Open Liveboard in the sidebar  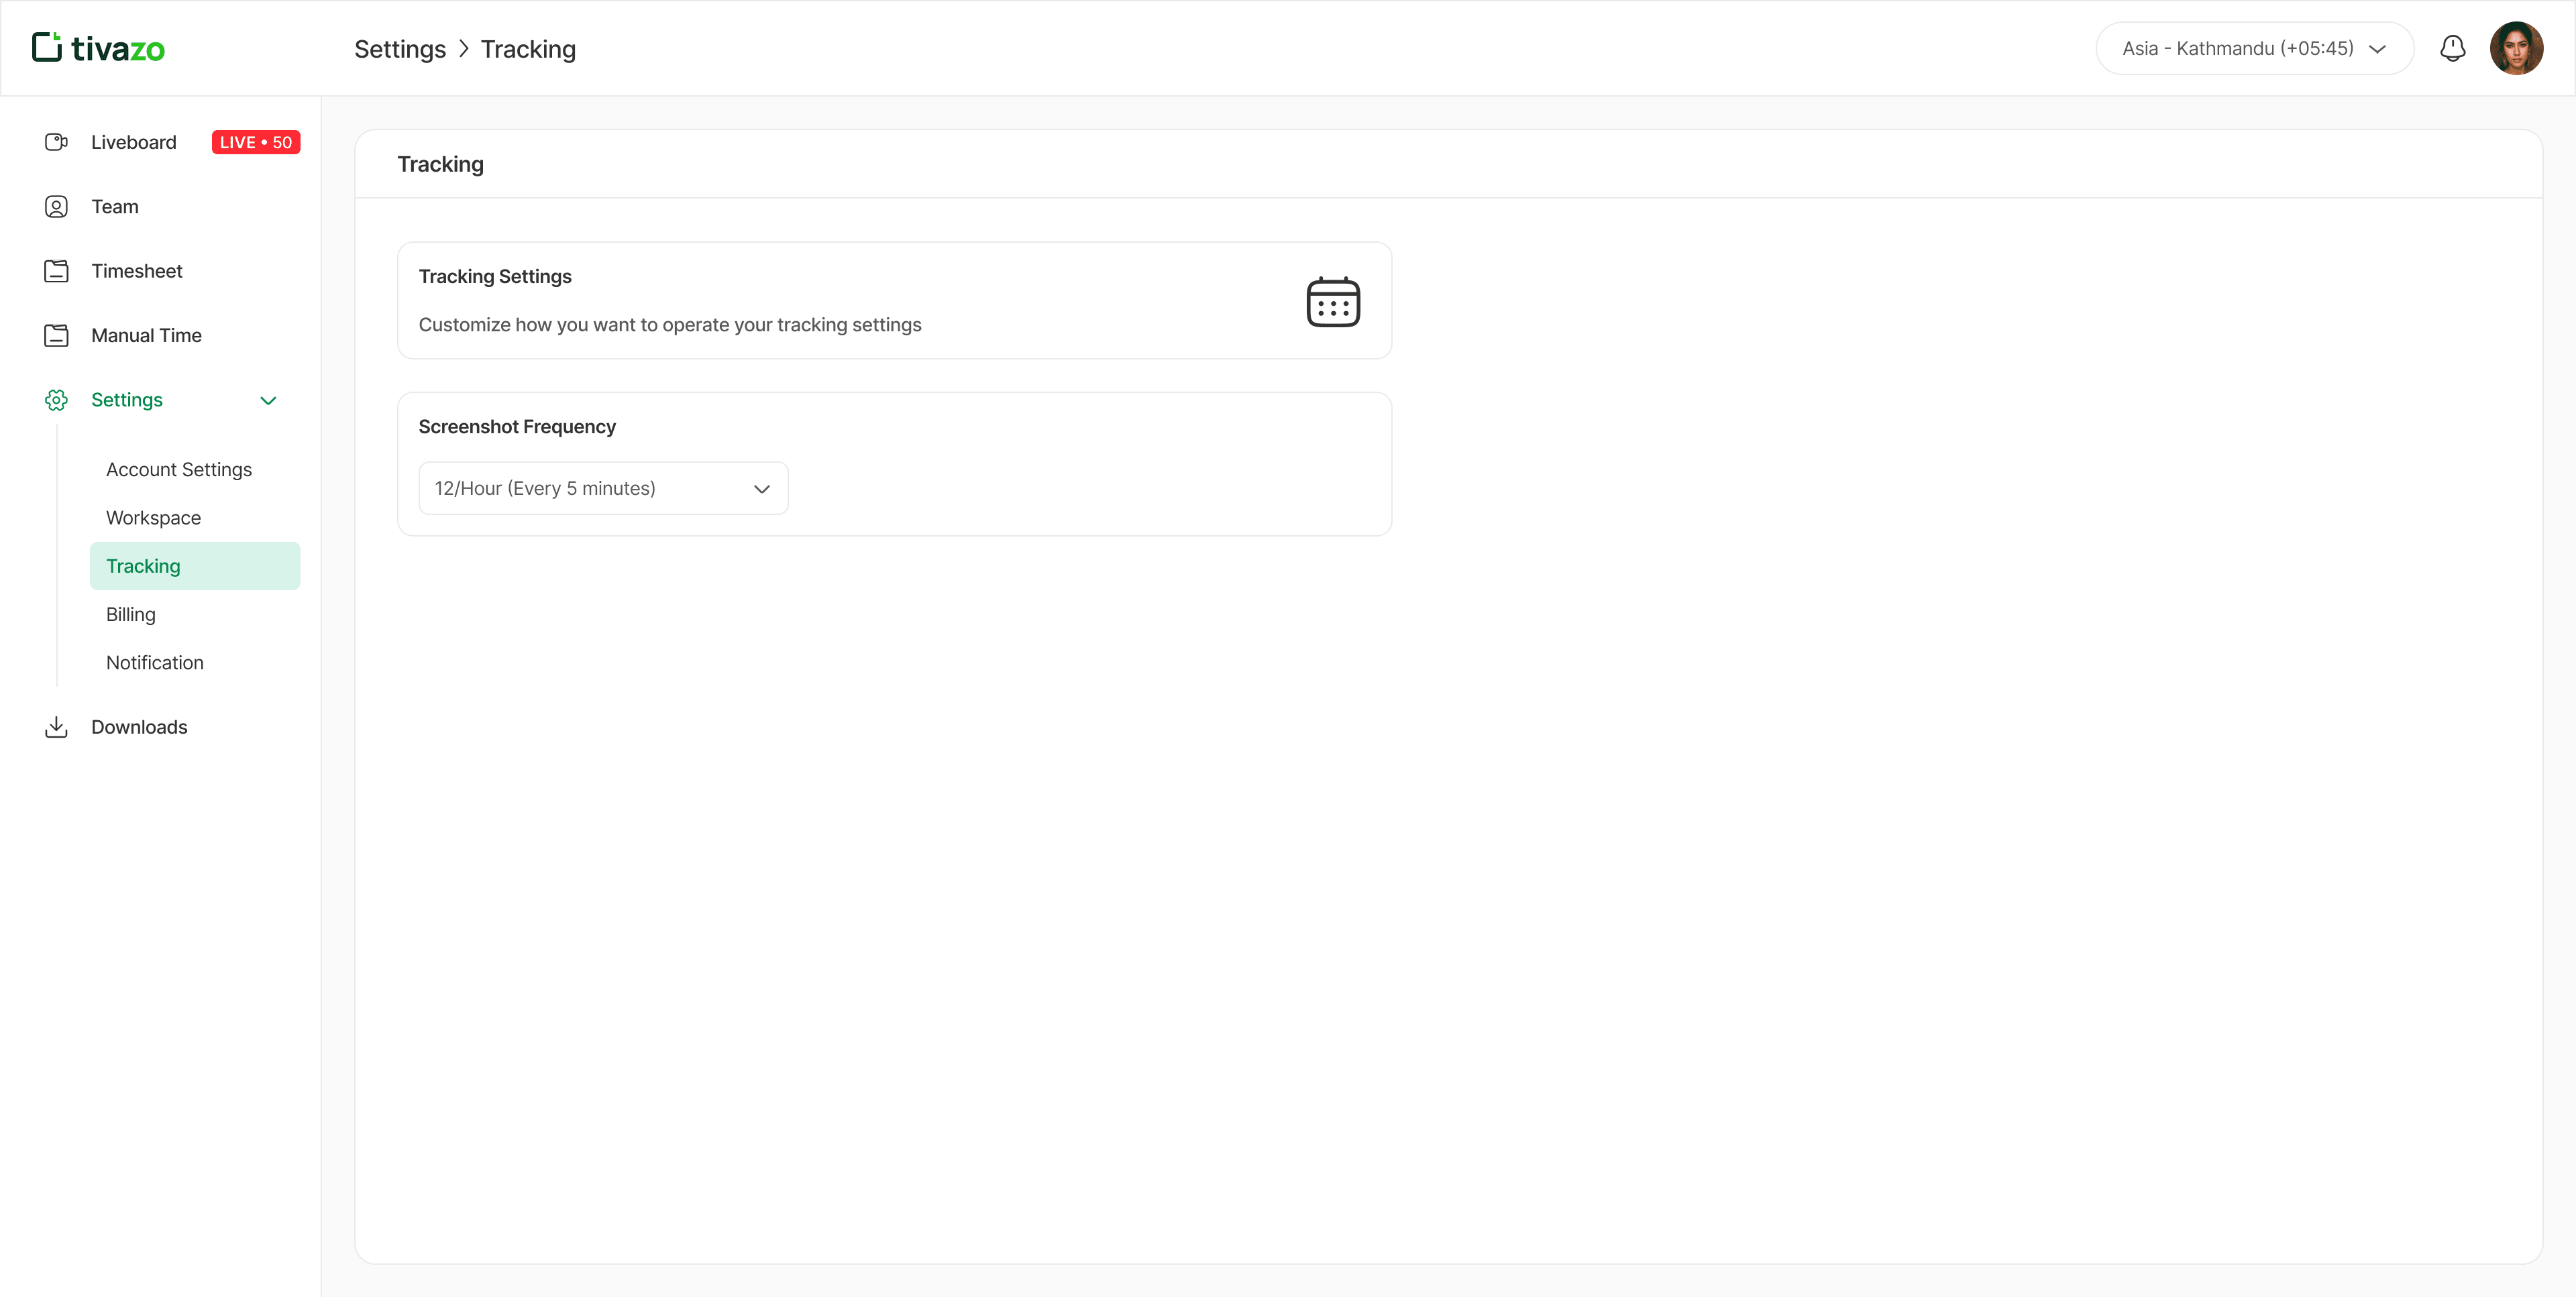(x=133, y=142)
